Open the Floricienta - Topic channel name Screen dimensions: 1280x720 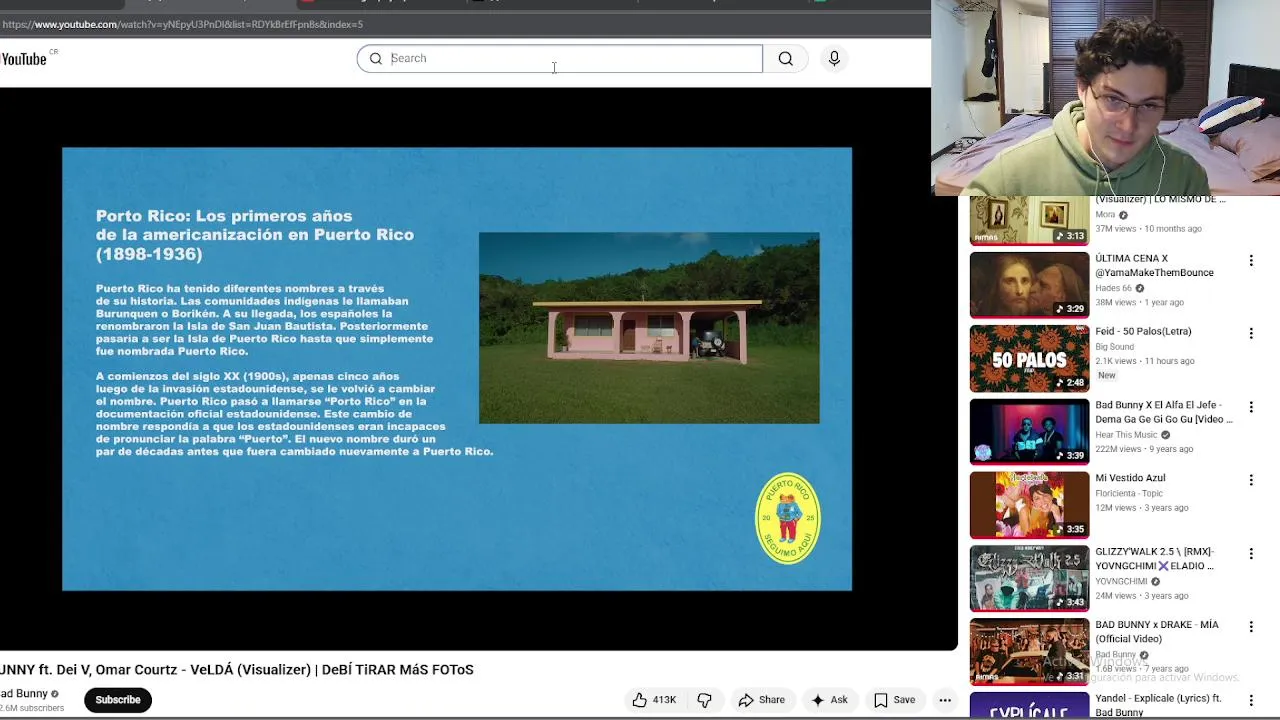[x=1129, y=493]
